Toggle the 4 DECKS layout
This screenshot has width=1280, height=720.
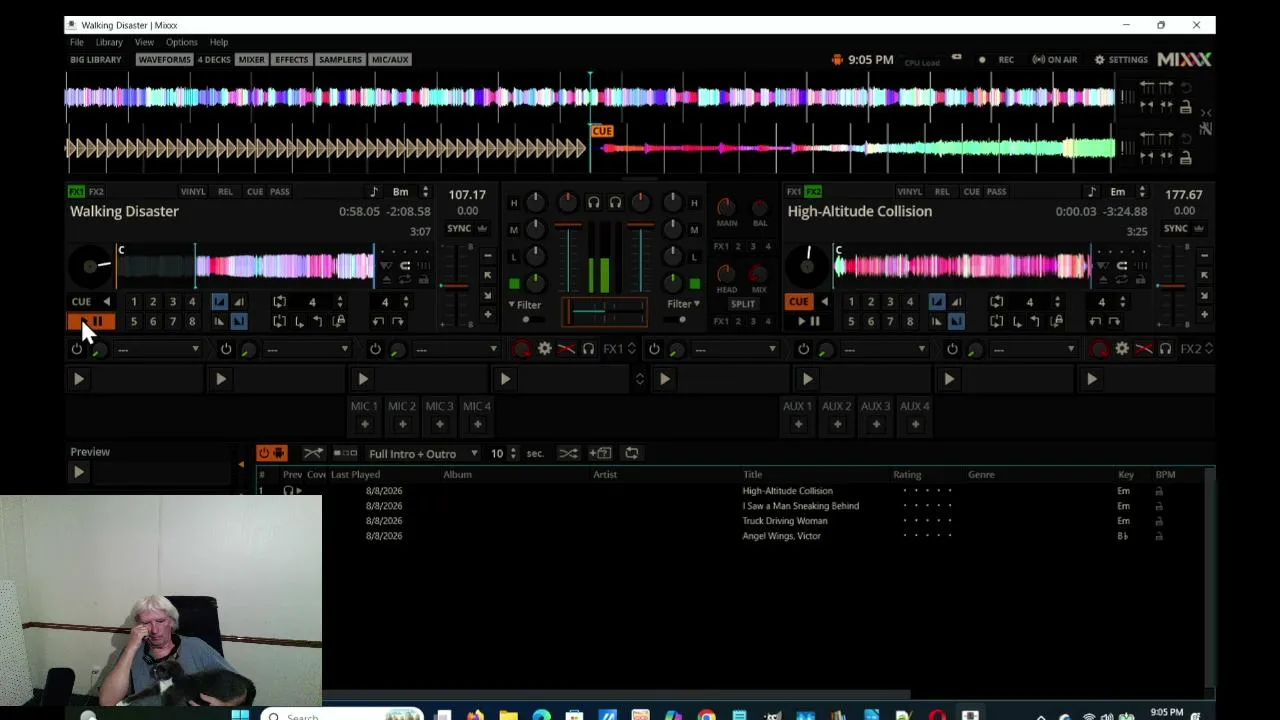click(214, 60)
